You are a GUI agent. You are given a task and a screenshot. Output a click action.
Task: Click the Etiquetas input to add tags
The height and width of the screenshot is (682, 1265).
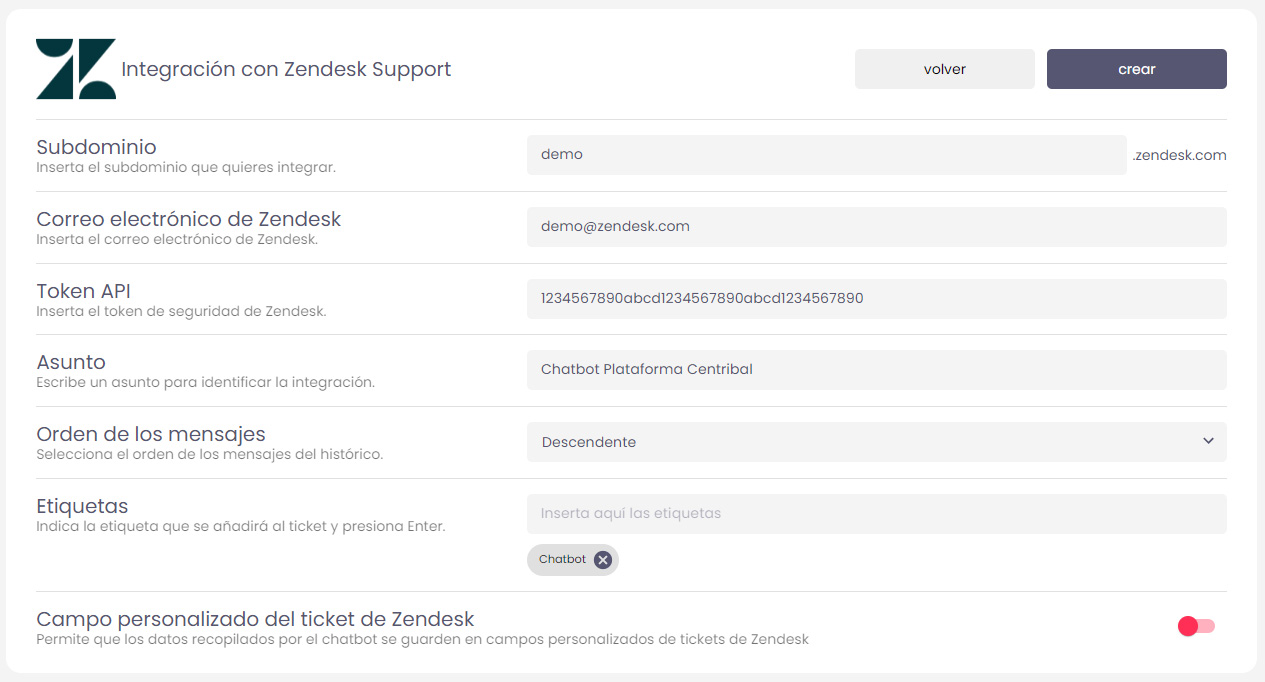pyautogui.click(x=876, y=514)
